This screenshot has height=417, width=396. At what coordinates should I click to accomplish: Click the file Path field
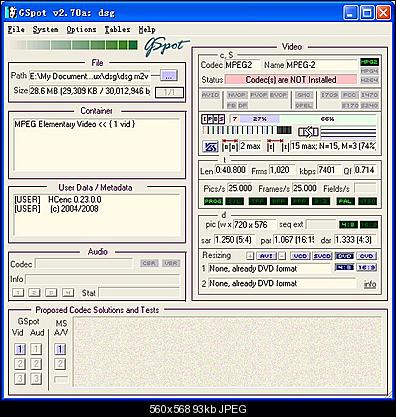click(89, 76)
